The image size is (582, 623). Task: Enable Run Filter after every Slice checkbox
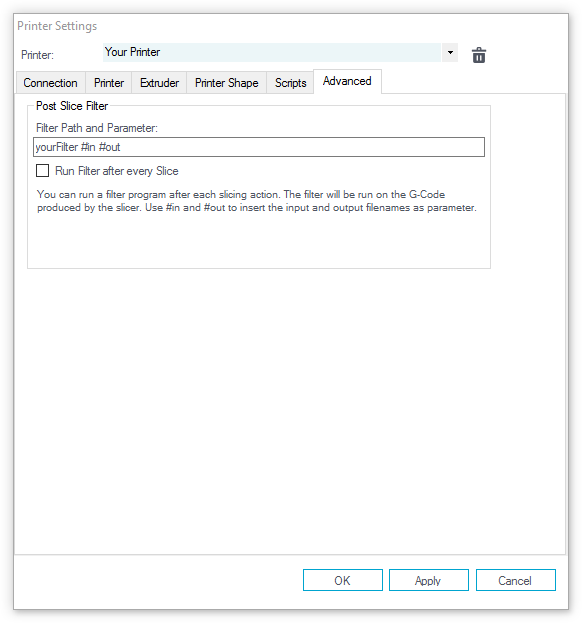point(43,170)
